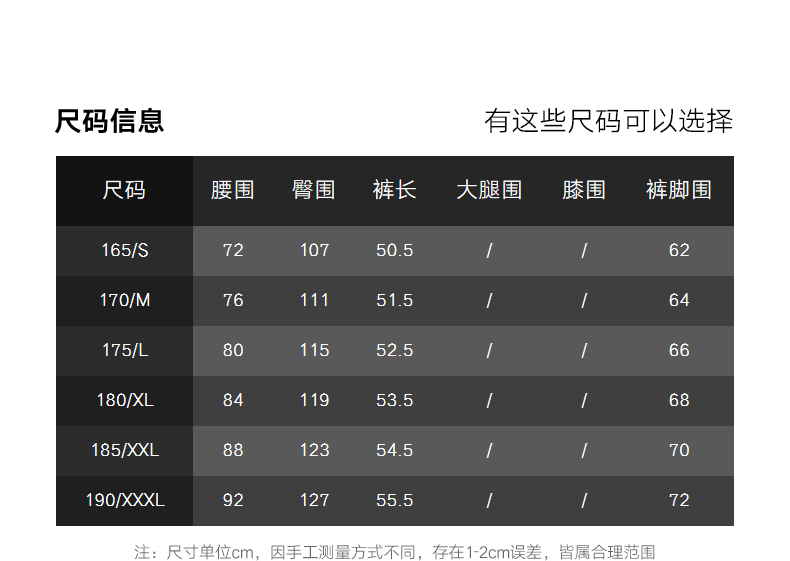Select the 裤脚围 column header
This screenshot has width=790, height=561.
pyautogui.click(x=679, y=191)
